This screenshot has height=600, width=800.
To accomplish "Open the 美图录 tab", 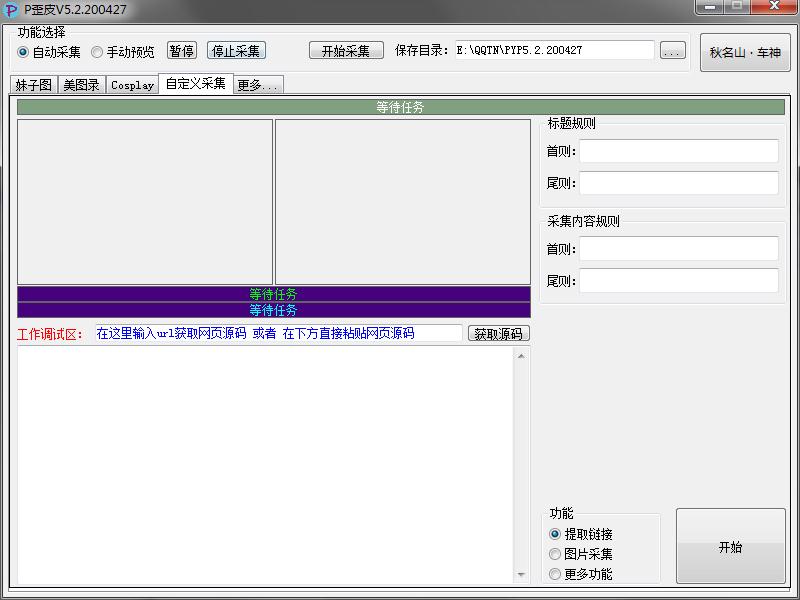I will click(x=81, y=85).
